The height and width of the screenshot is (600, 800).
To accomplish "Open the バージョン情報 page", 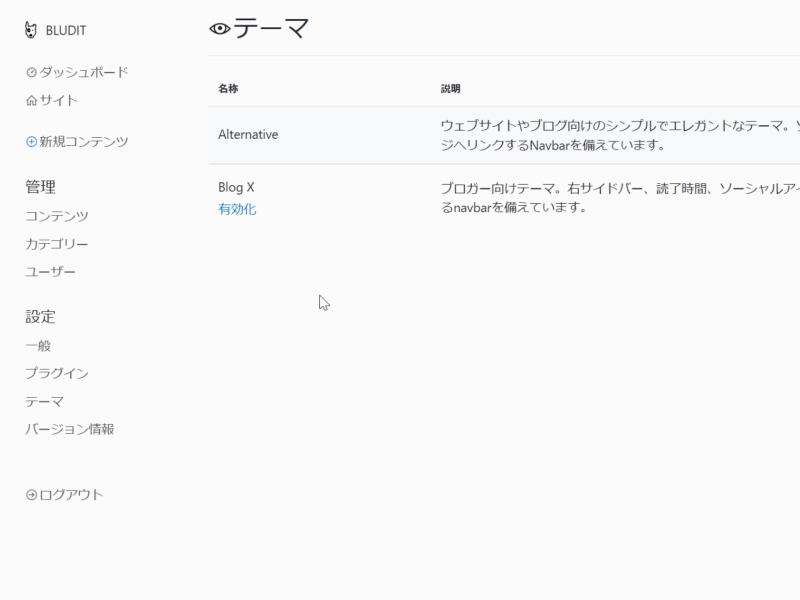I will [70, 429].
